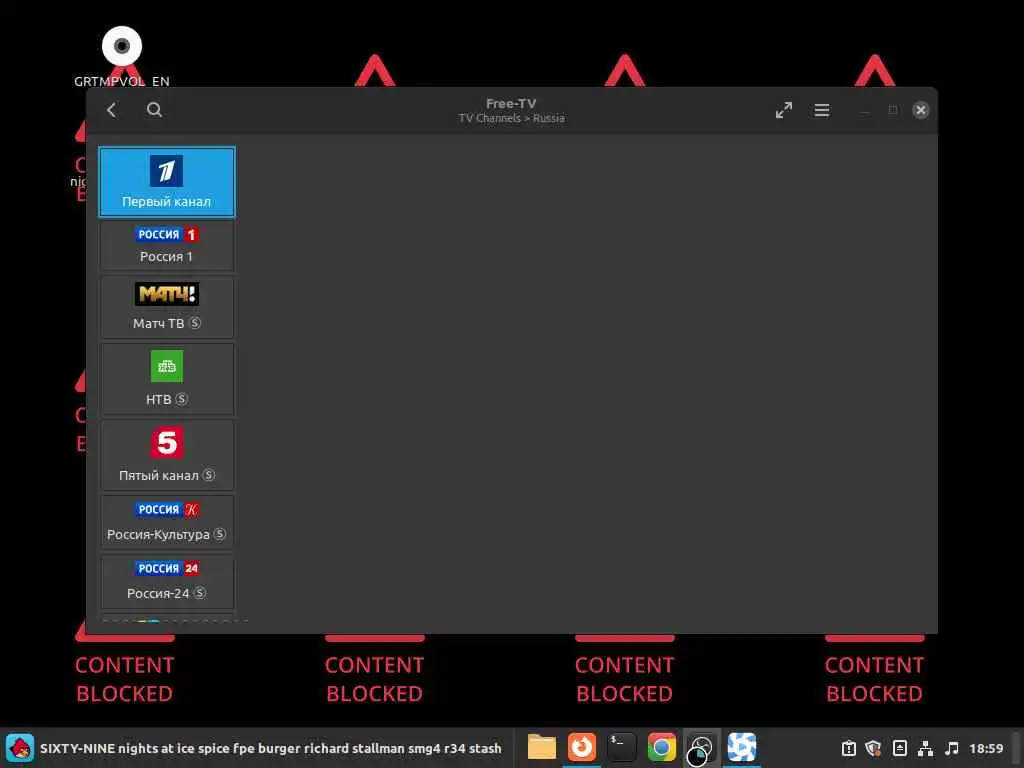Select the Россия-24 channel tile
The width and height of the screenshot is (1024, 768).
tap(167, 581)
